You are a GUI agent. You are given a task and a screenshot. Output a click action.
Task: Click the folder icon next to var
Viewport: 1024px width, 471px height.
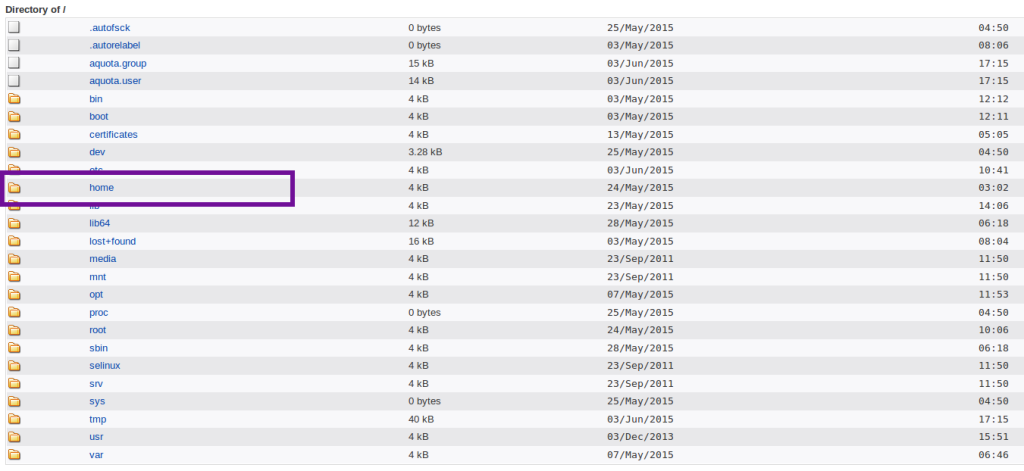click(x=14, y=455)
